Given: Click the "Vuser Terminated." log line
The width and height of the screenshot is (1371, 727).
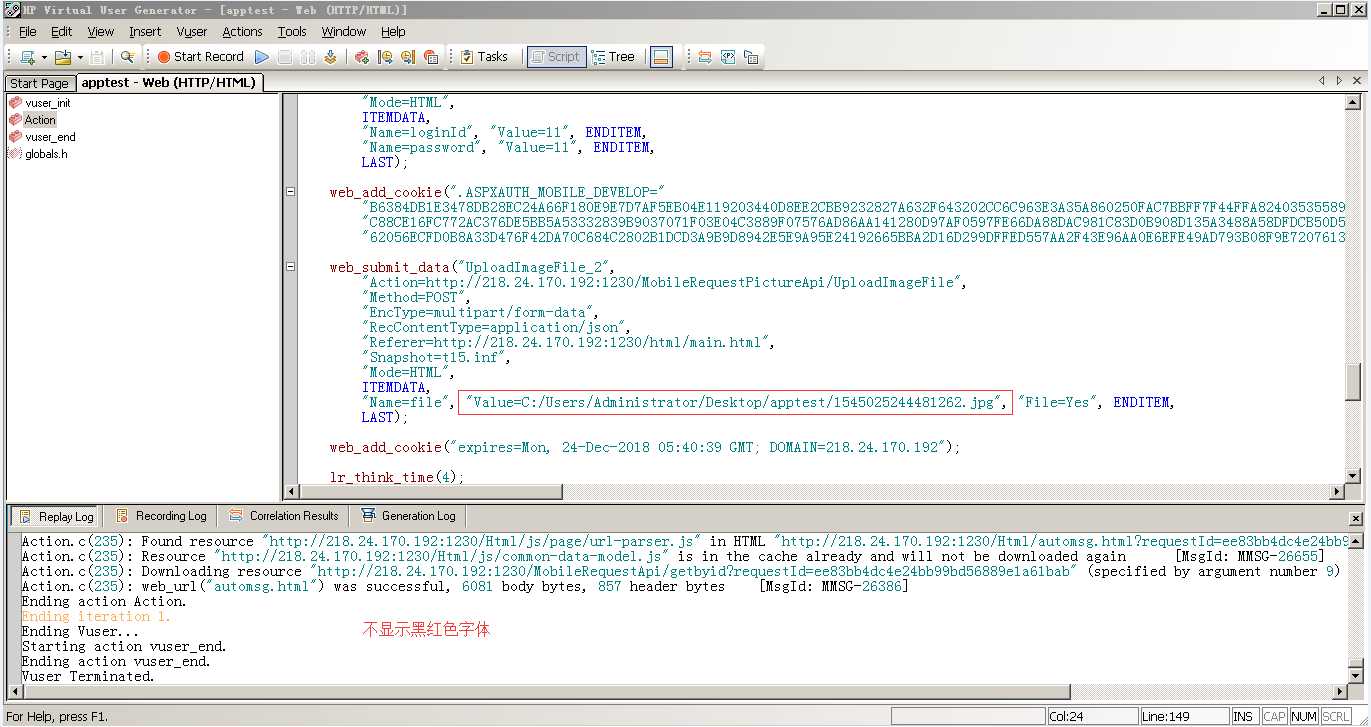Looking at the screenshot, I should tap(88, 676).
